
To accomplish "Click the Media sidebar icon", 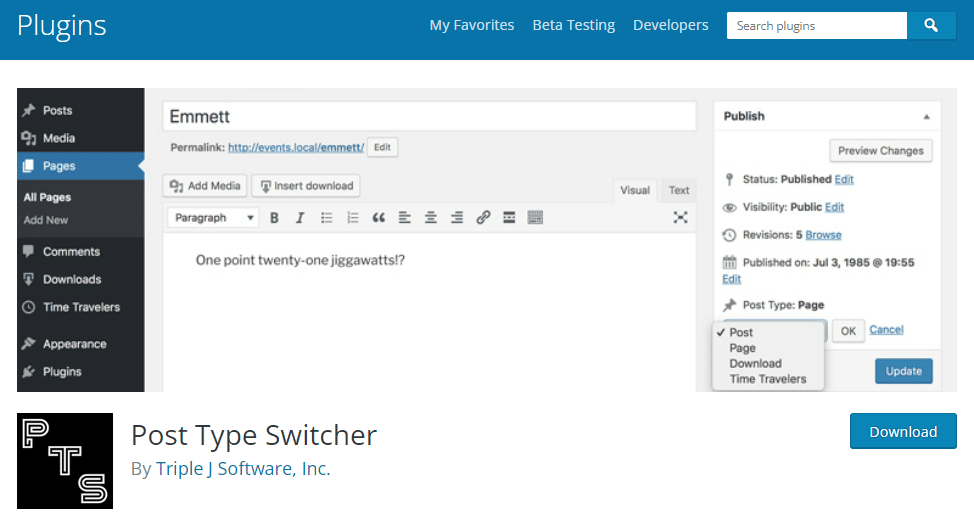I will (29, 138).
